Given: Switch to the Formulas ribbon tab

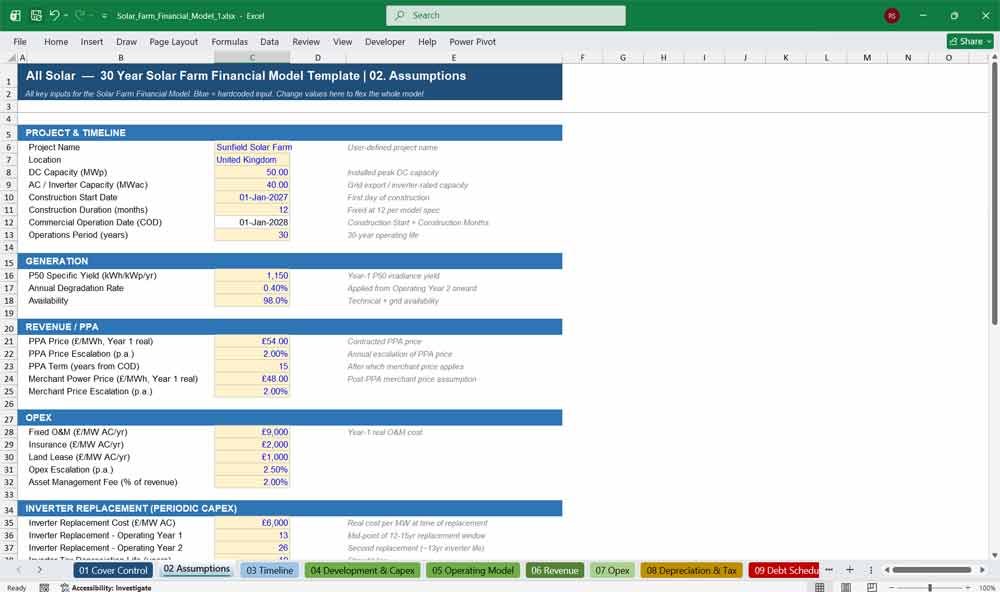Looking at the screenshot, I should click(x=230, y=41).
